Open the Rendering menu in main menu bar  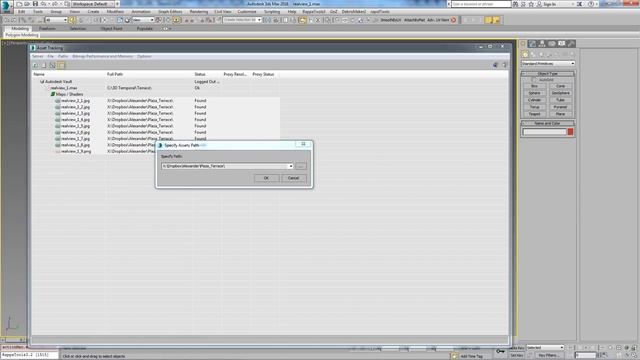tap(199, 12)
